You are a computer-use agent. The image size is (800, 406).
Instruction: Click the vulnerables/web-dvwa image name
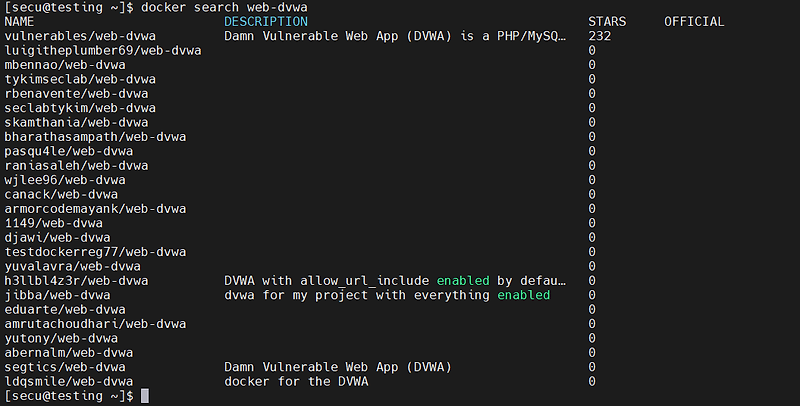80,36
